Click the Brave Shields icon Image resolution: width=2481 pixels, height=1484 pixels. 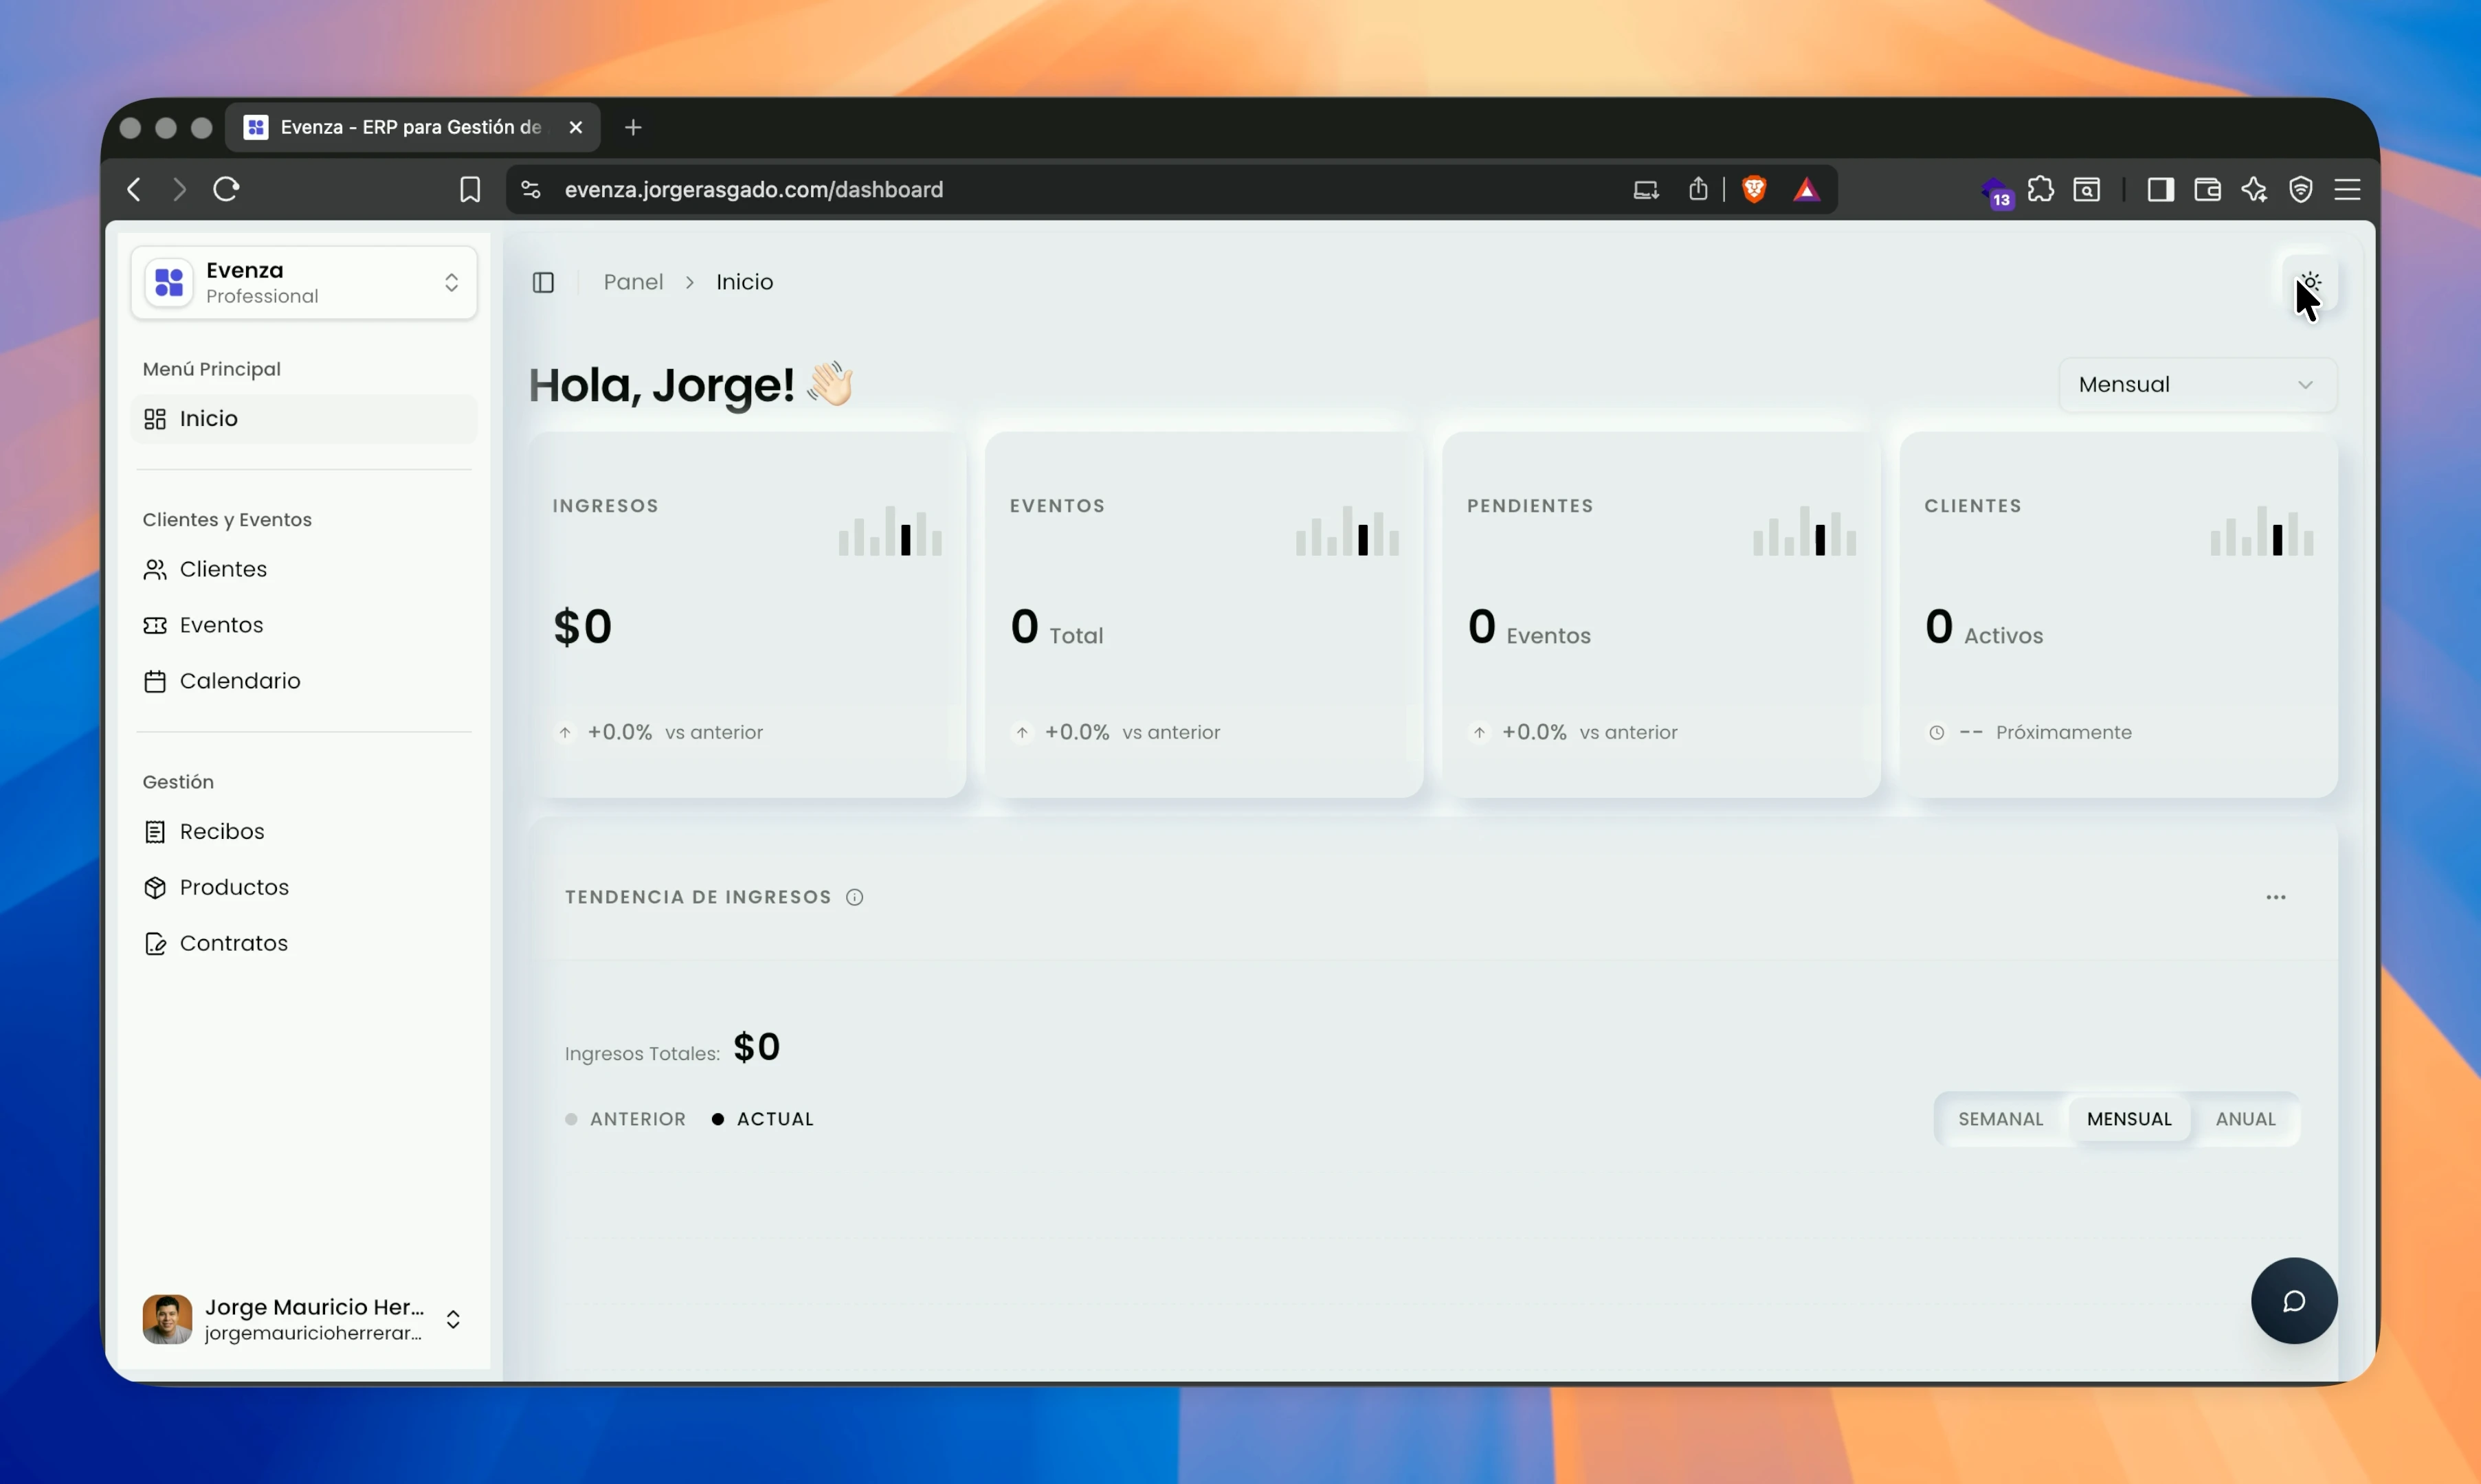point(1754,189)
